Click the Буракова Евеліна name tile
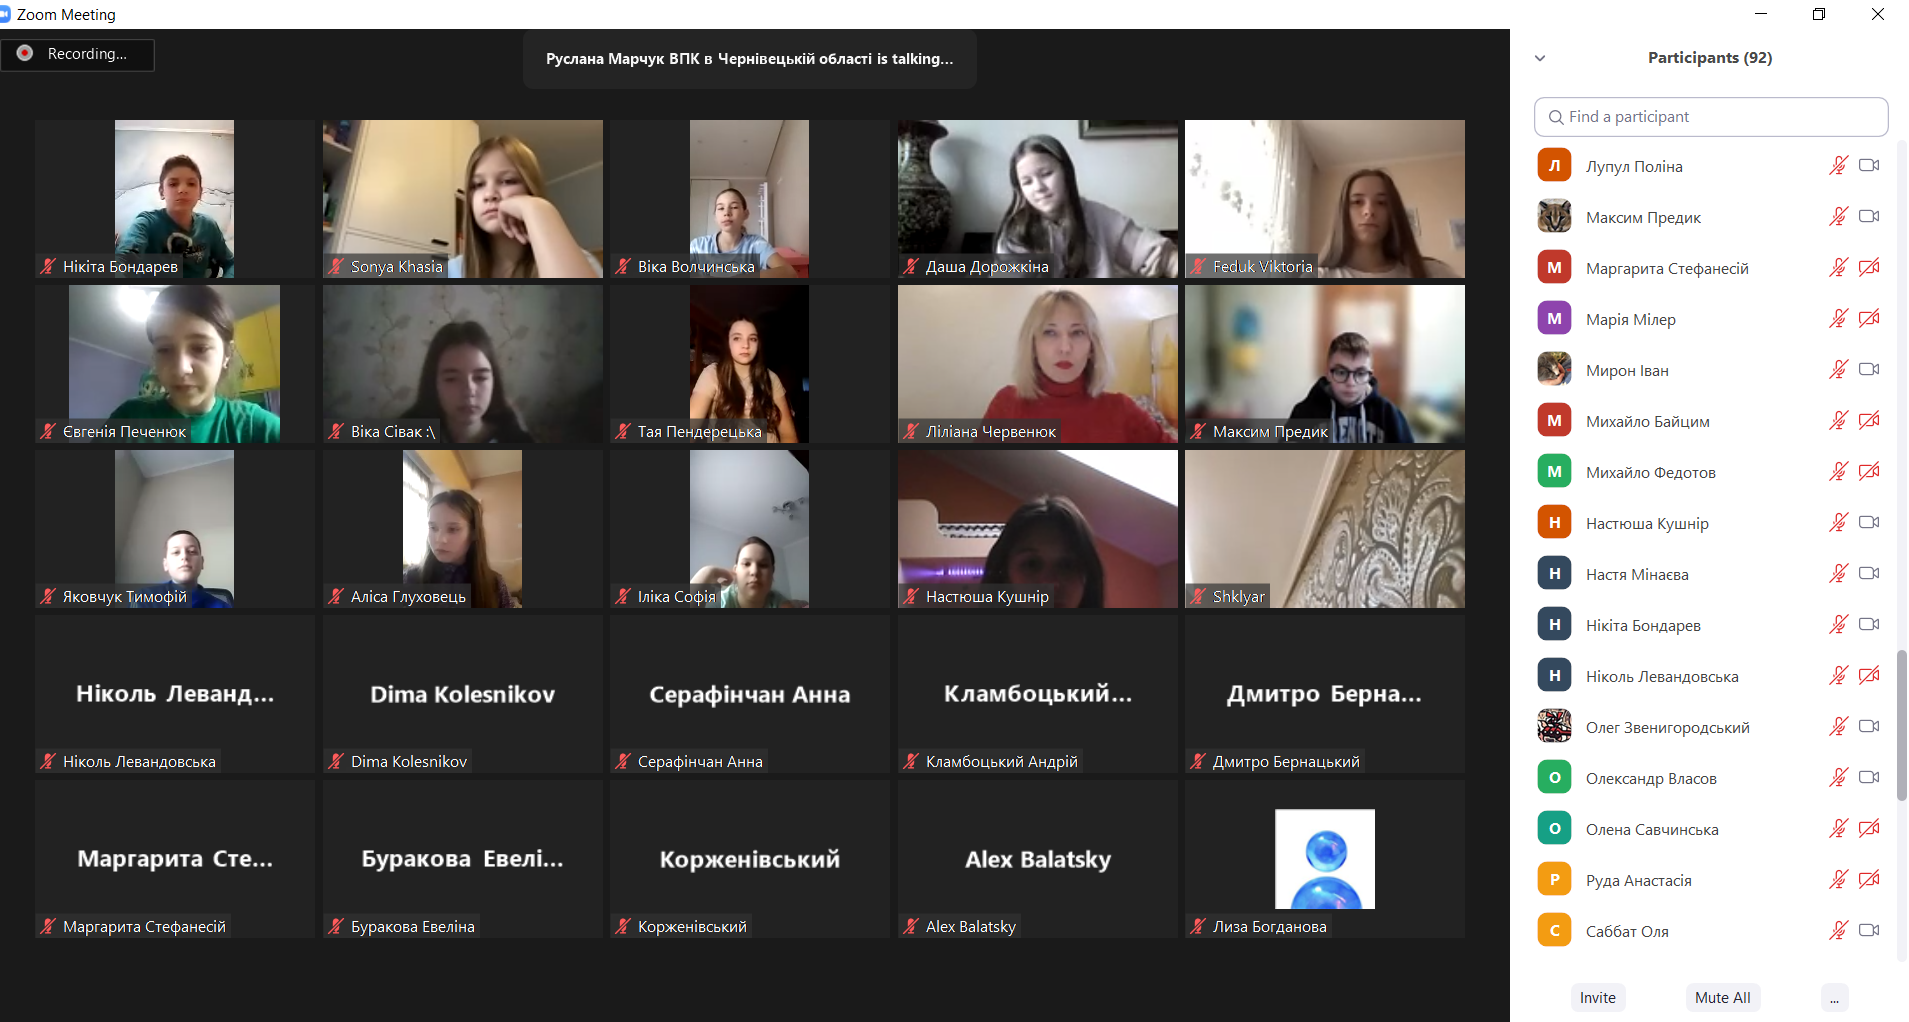 [x=462, y=859]
